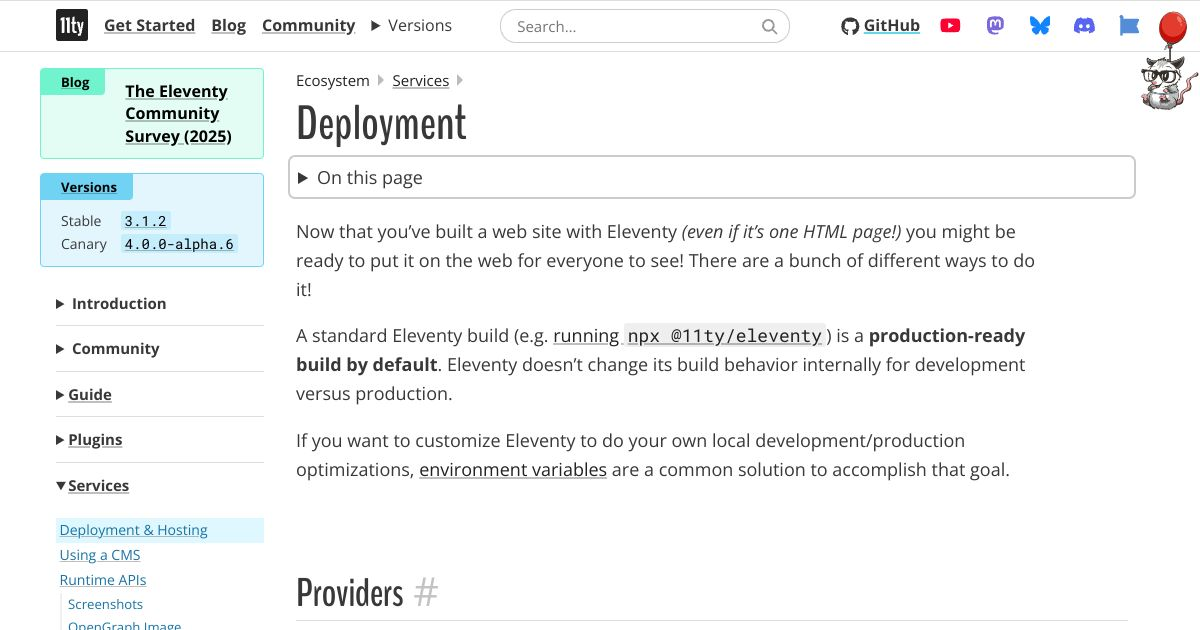Viewport: 1200px width, 630px height.
Task: Click the 11ty logo in top left
Action: (71, 25)
